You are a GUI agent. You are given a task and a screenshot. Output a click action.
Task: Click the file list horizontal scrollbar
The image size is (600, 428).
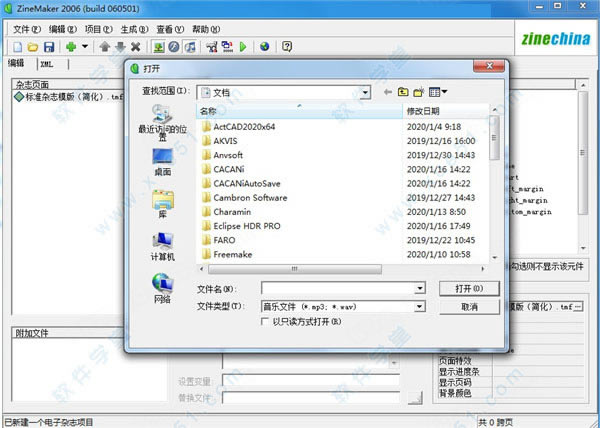tap(294, 269)
